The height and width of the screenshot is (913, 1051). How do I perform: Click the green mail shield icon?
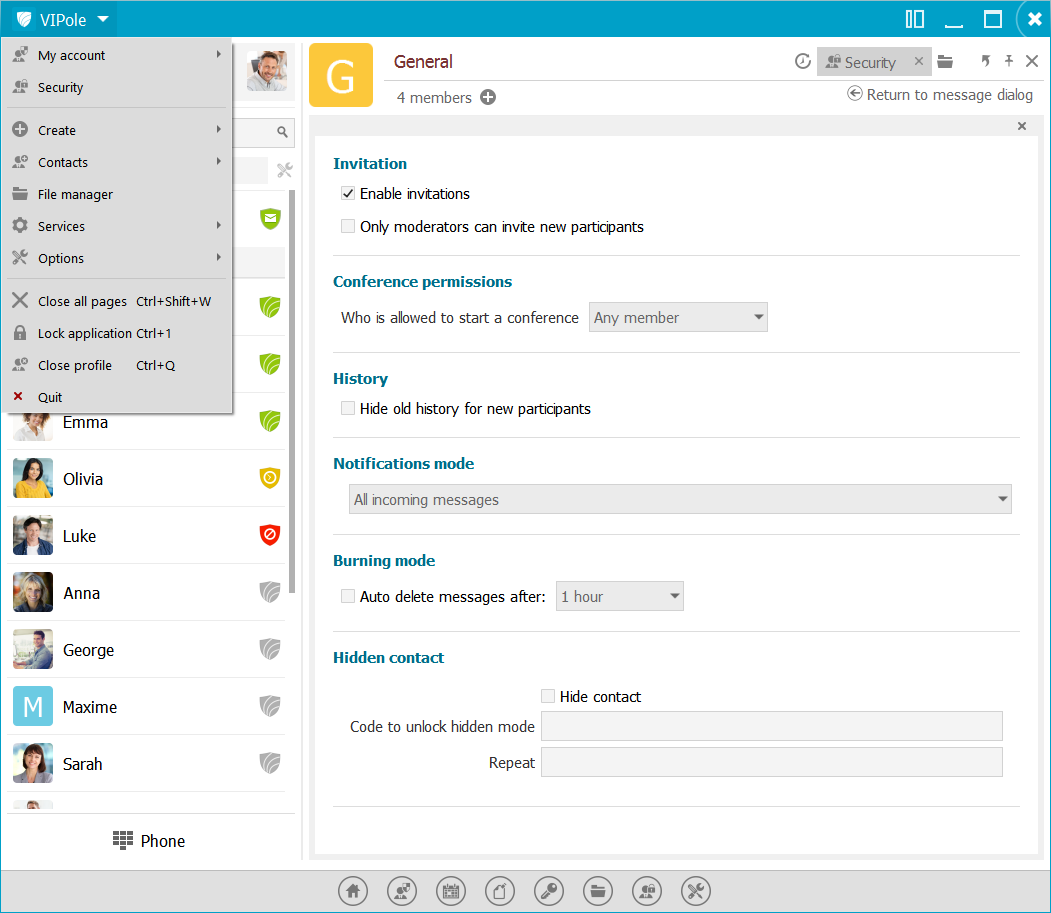click(x=270, y=219)
